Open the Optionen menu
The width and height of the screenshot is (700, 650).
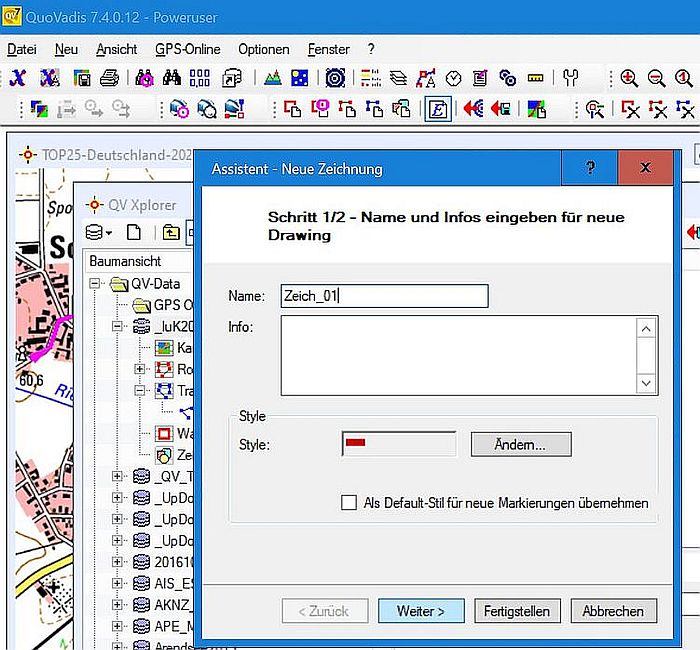[x=263, y=49]
